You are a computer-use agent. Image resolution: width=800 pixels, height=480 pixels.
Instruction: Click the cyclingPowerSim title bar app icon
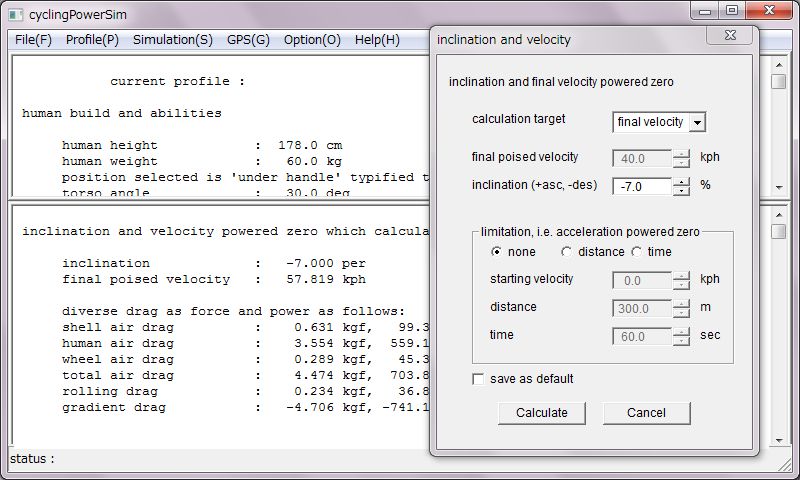[x=16, y=14]
